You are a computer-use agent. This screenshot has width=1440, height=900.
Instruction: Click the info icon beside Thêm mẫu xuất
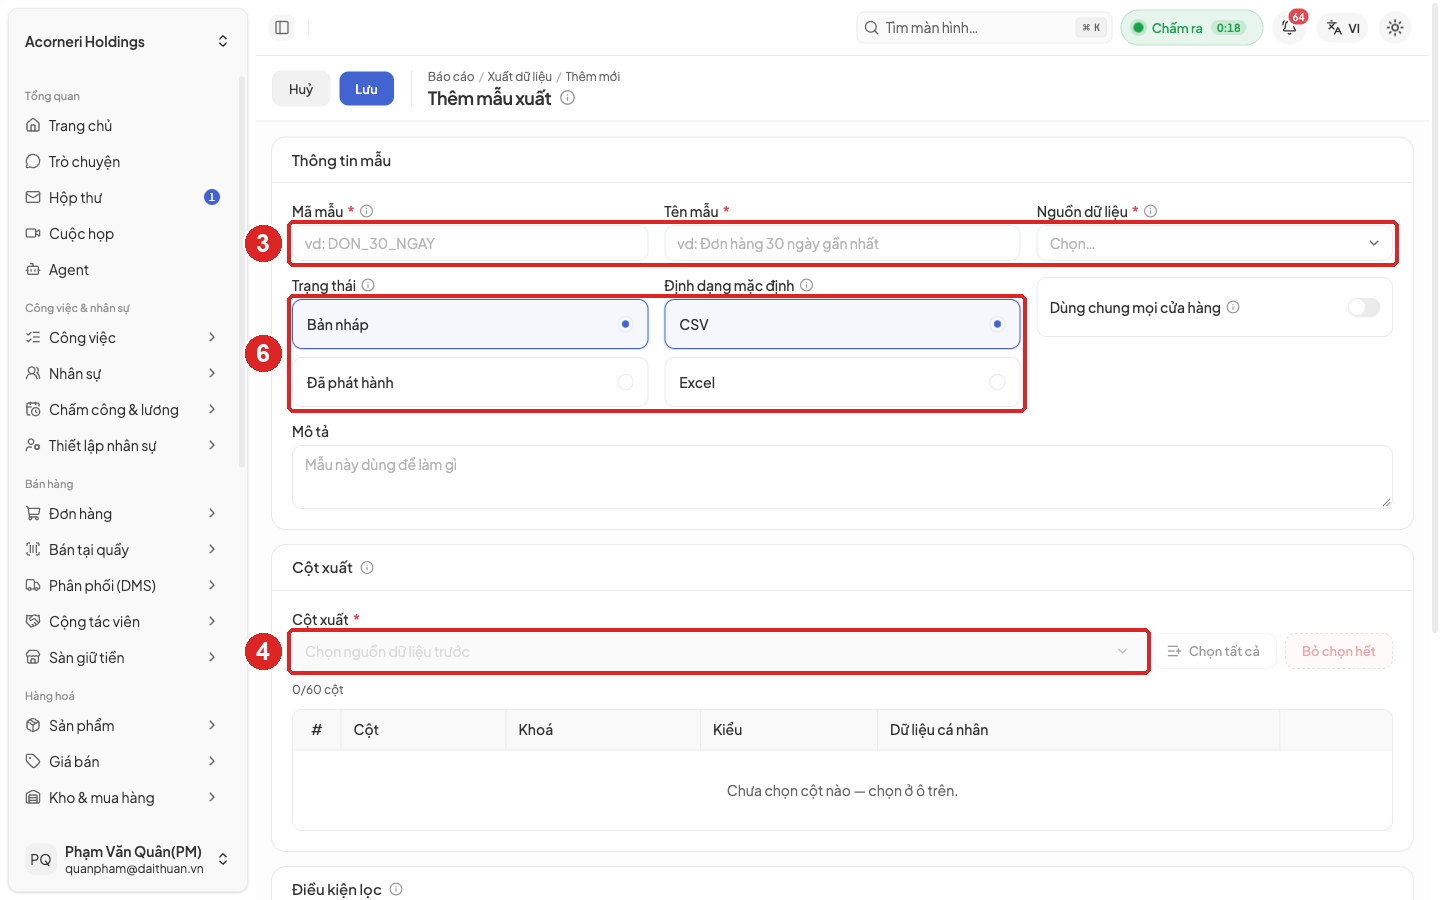coord(567,98)
